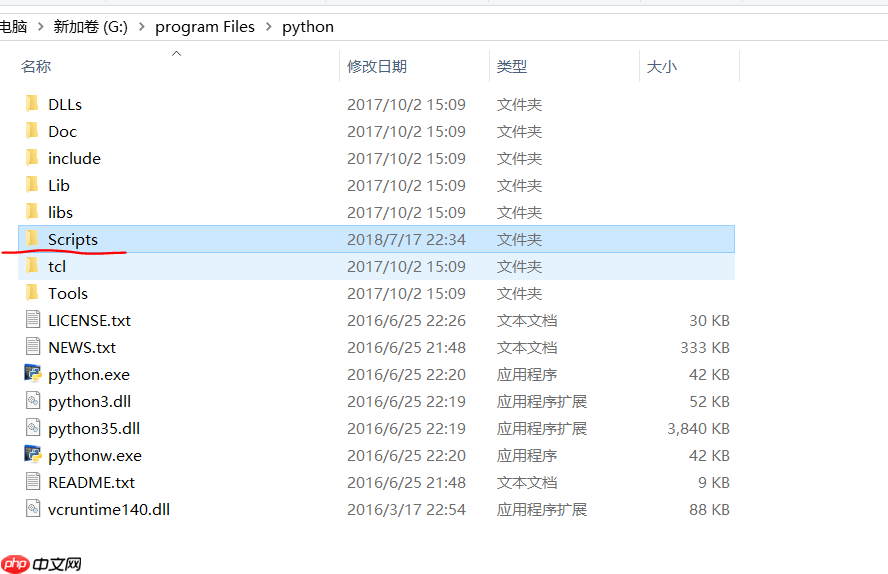Click the include folder icon
Viewport: 888px width, 574px height.
point(32,157)
